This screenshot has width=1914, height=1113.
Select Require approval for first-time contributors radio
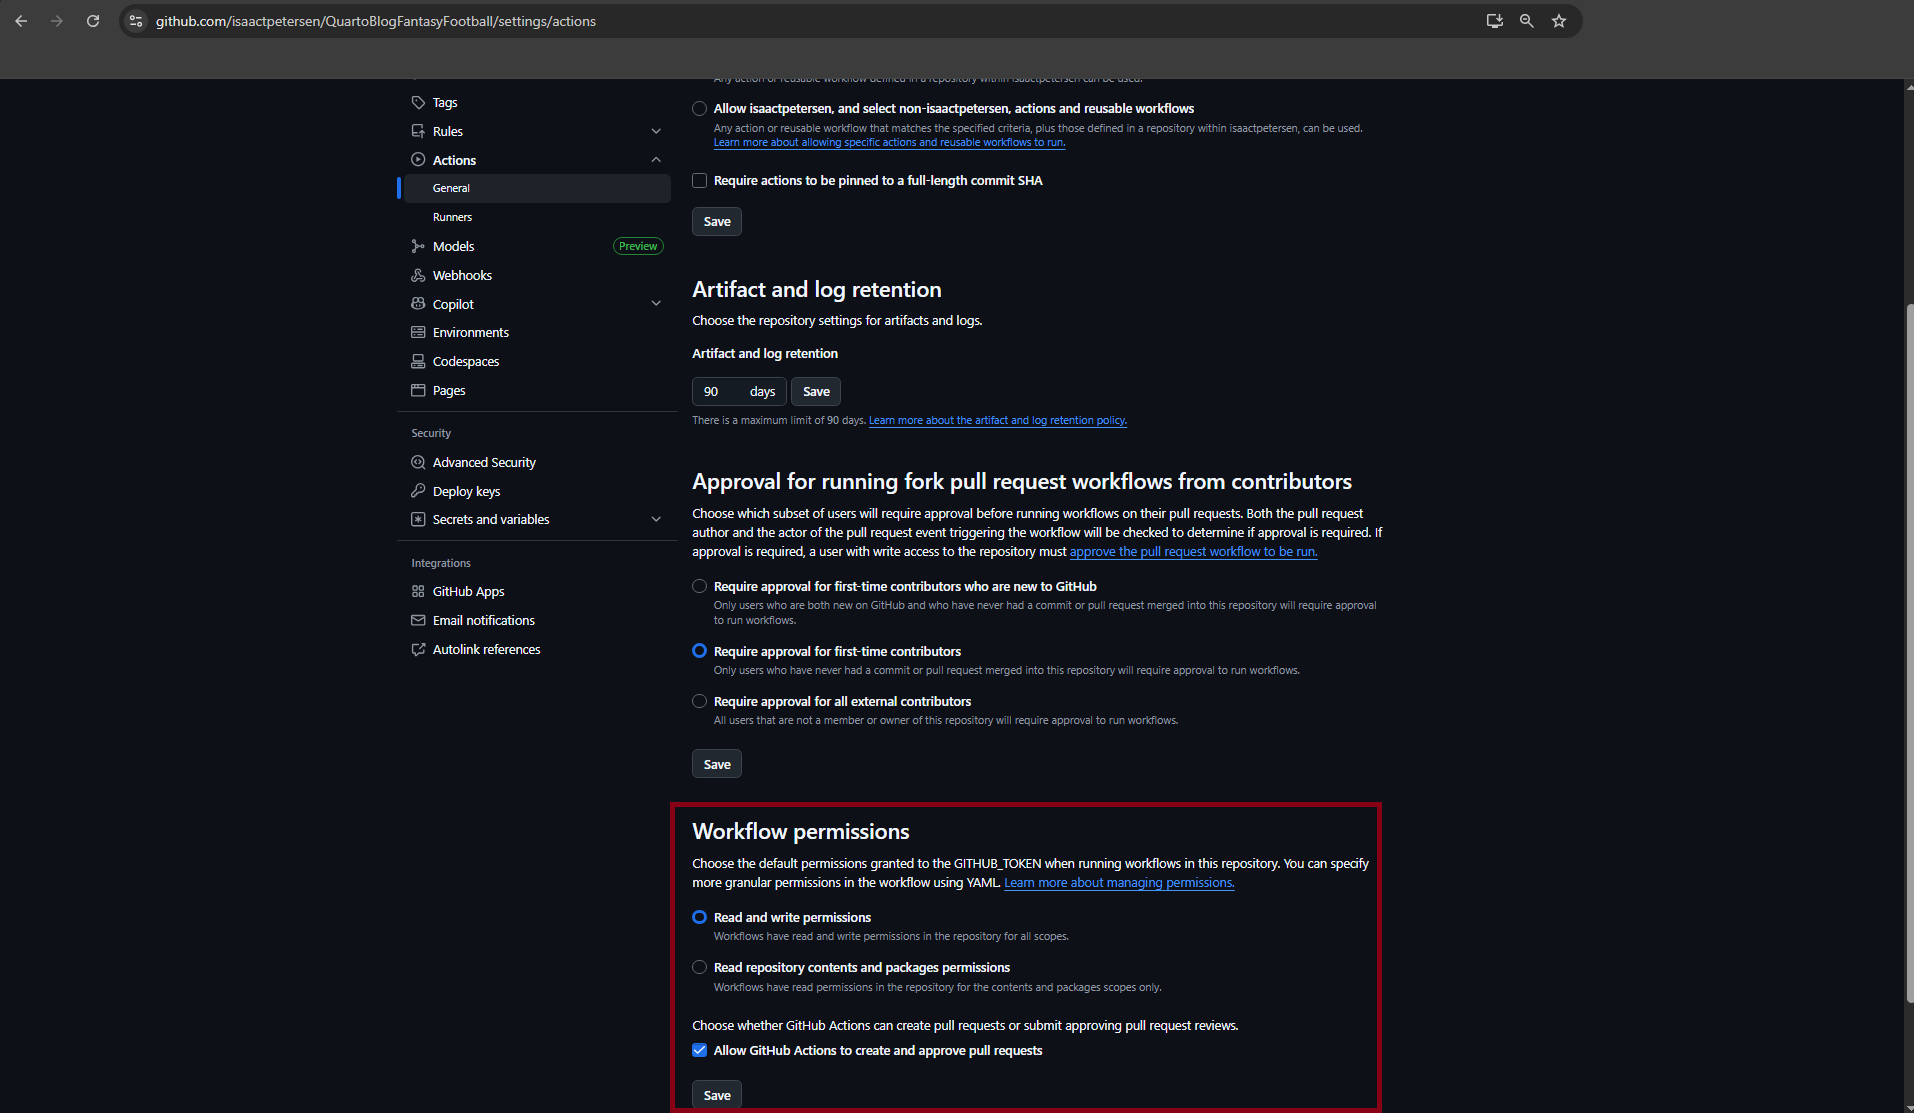tap(700, 651)
